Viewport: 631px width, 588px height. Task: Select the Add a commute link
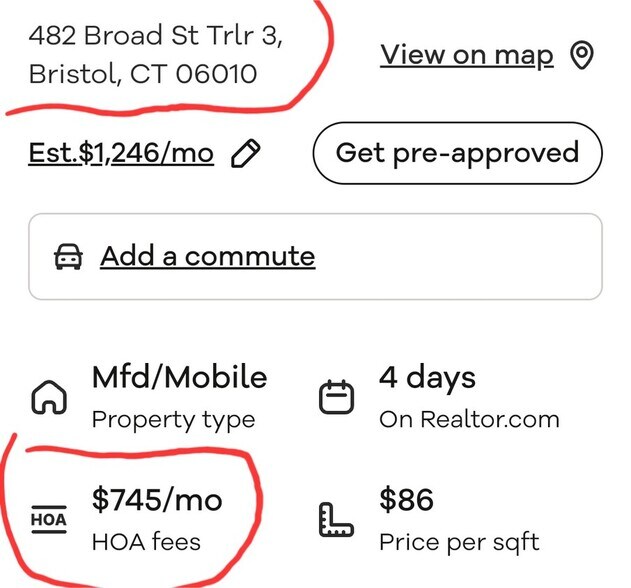click(x=207, y=256)
